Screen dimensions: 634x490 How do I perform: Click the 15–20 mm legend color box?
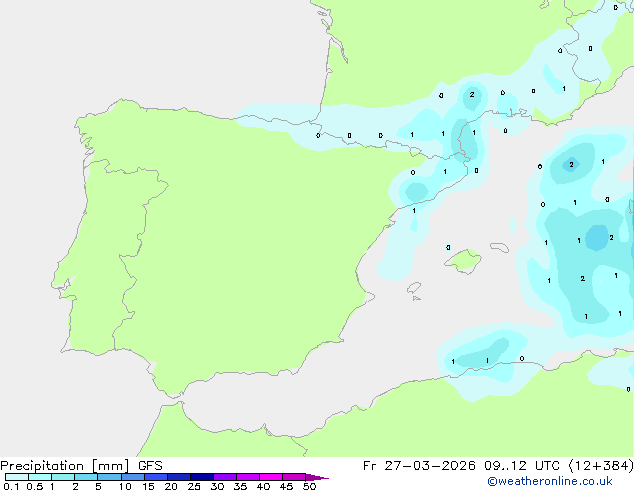[156, 477]
